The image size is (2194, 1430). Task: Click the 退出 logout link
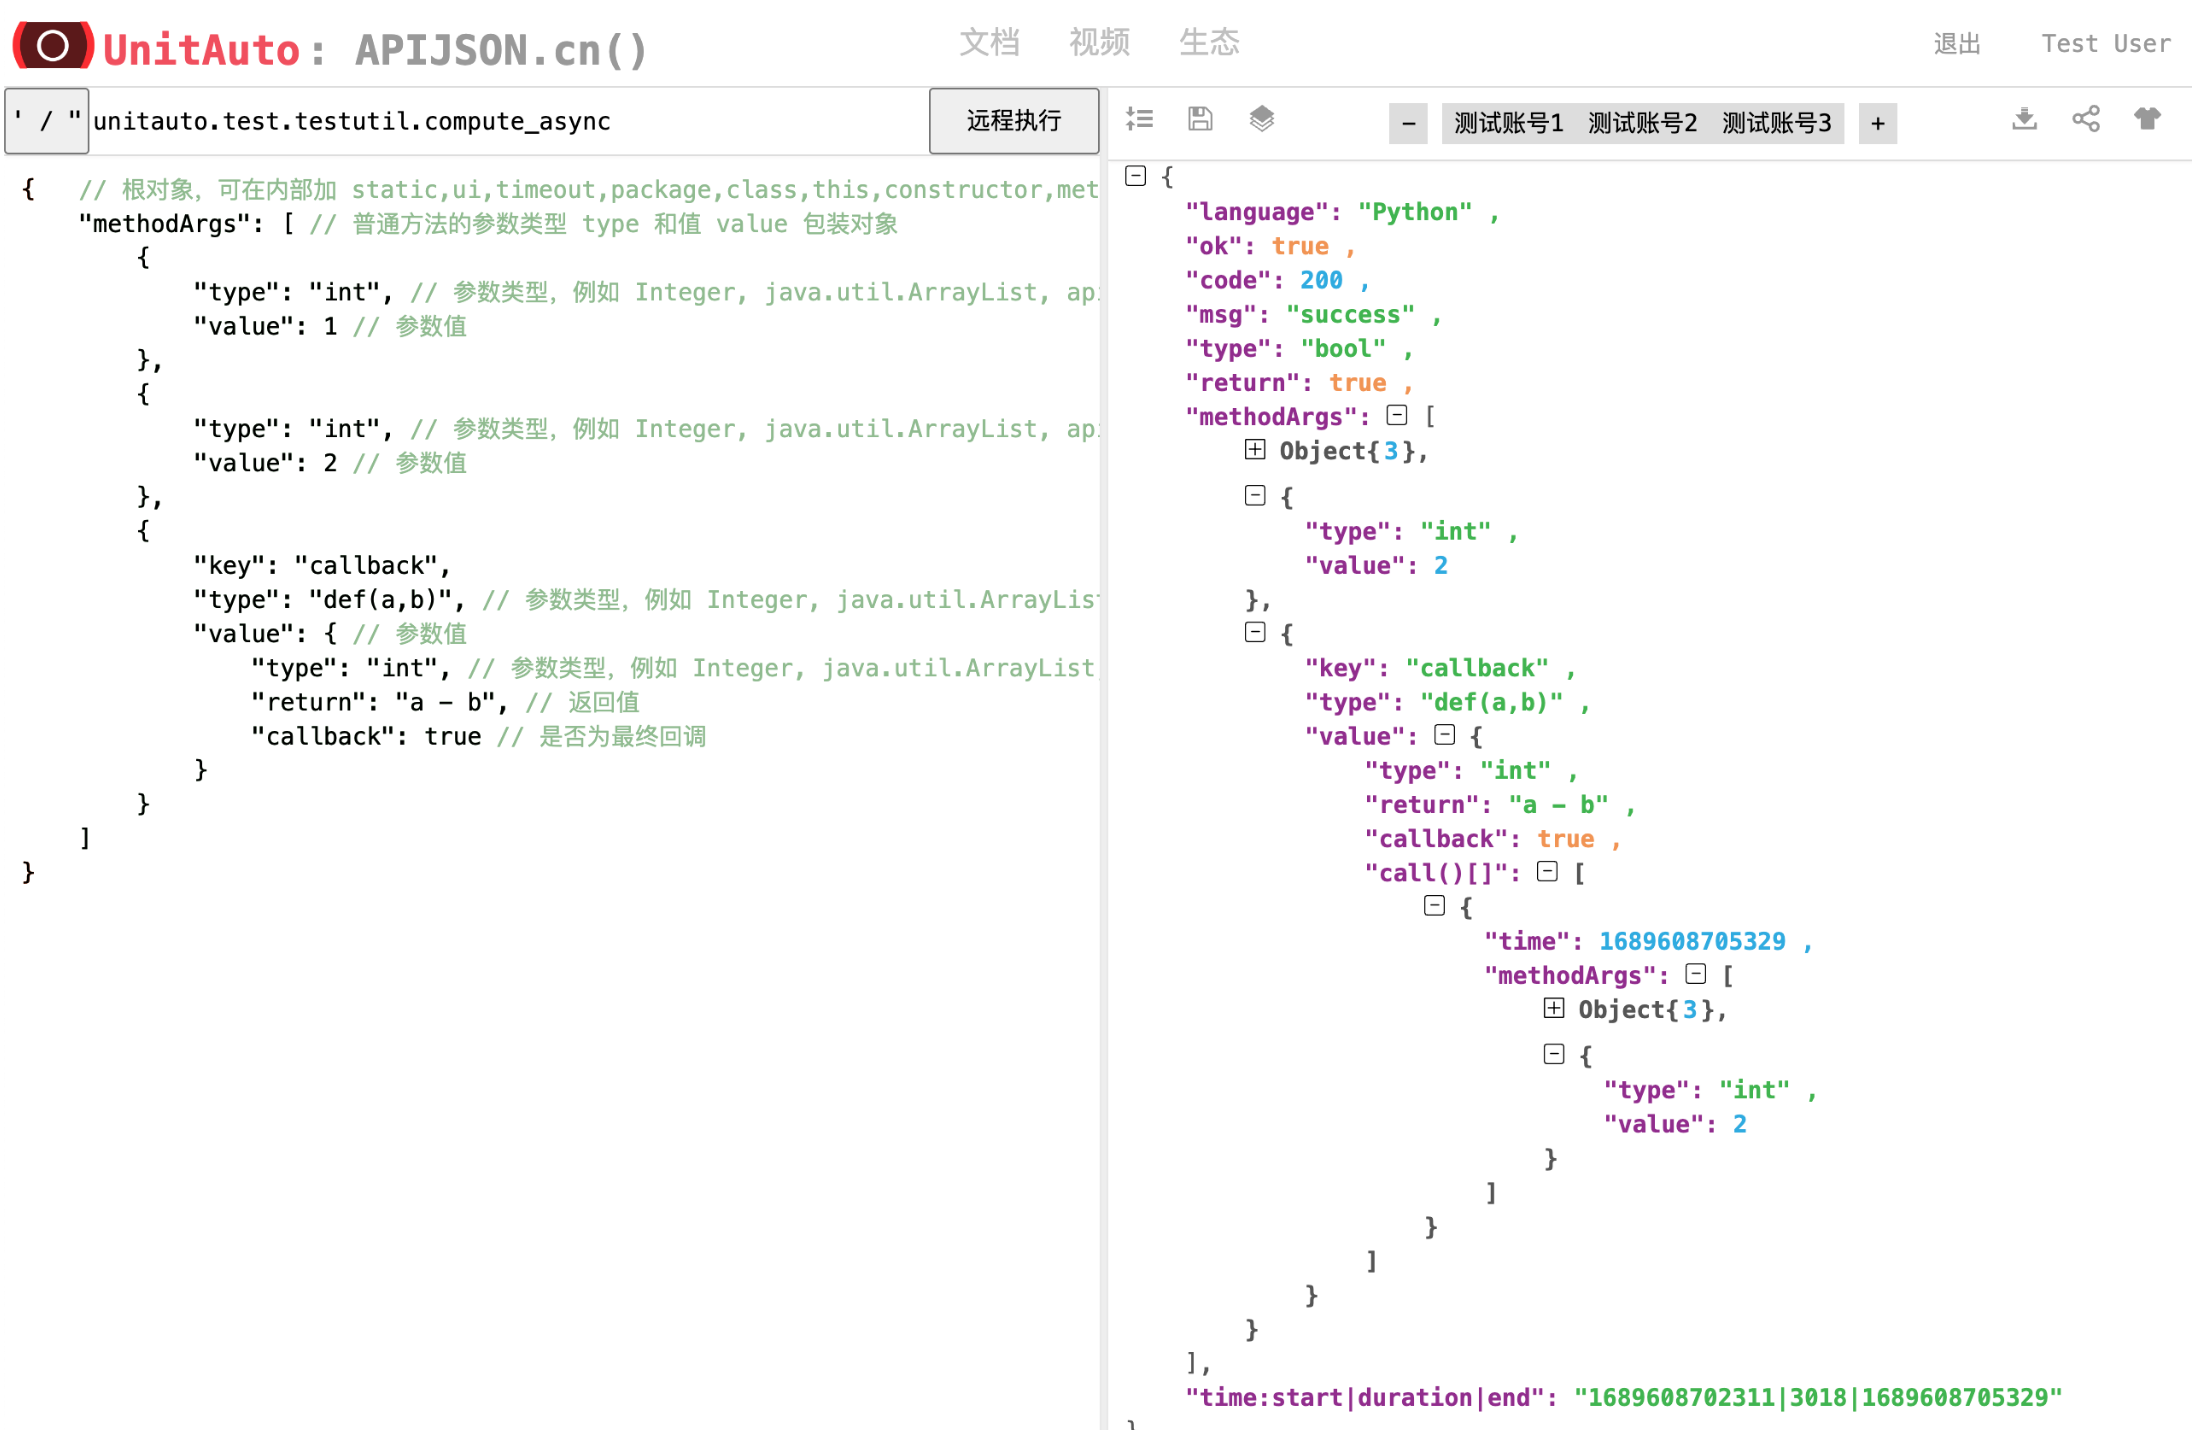pos(1957,43)
